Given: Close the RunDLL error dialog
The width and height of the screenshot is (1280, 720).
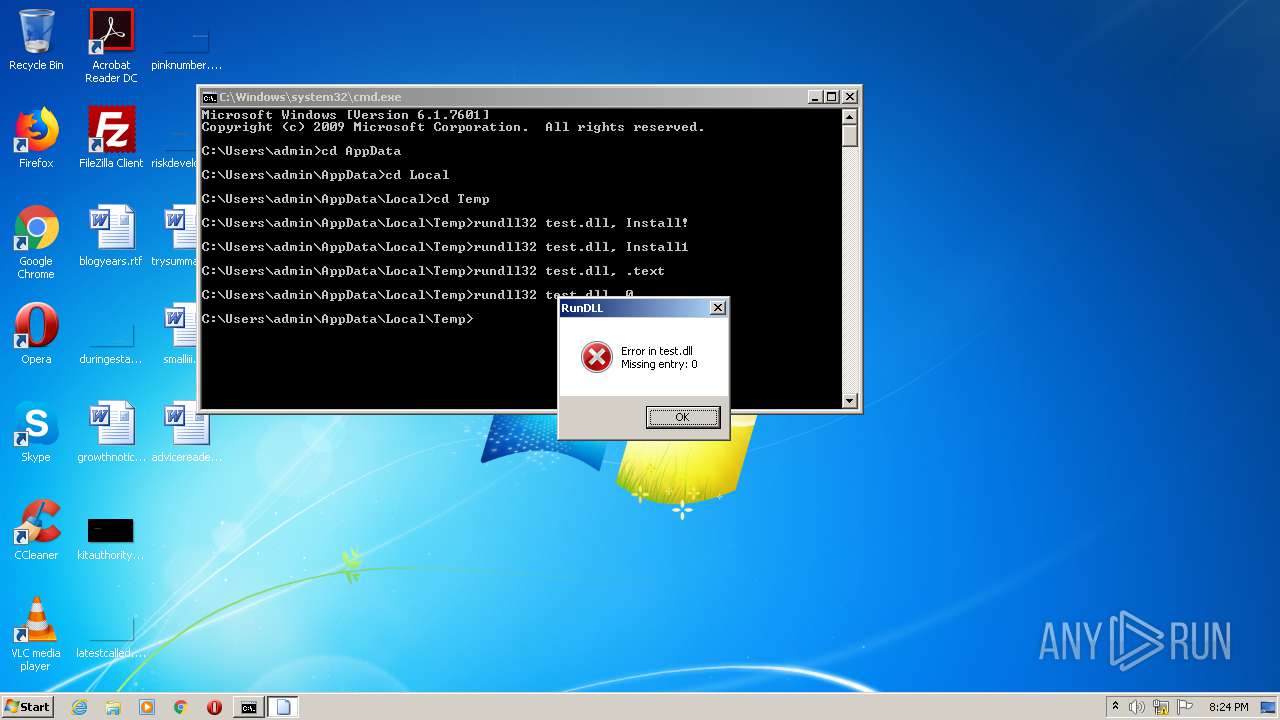Looking at the screenshot, I should 717,308.
